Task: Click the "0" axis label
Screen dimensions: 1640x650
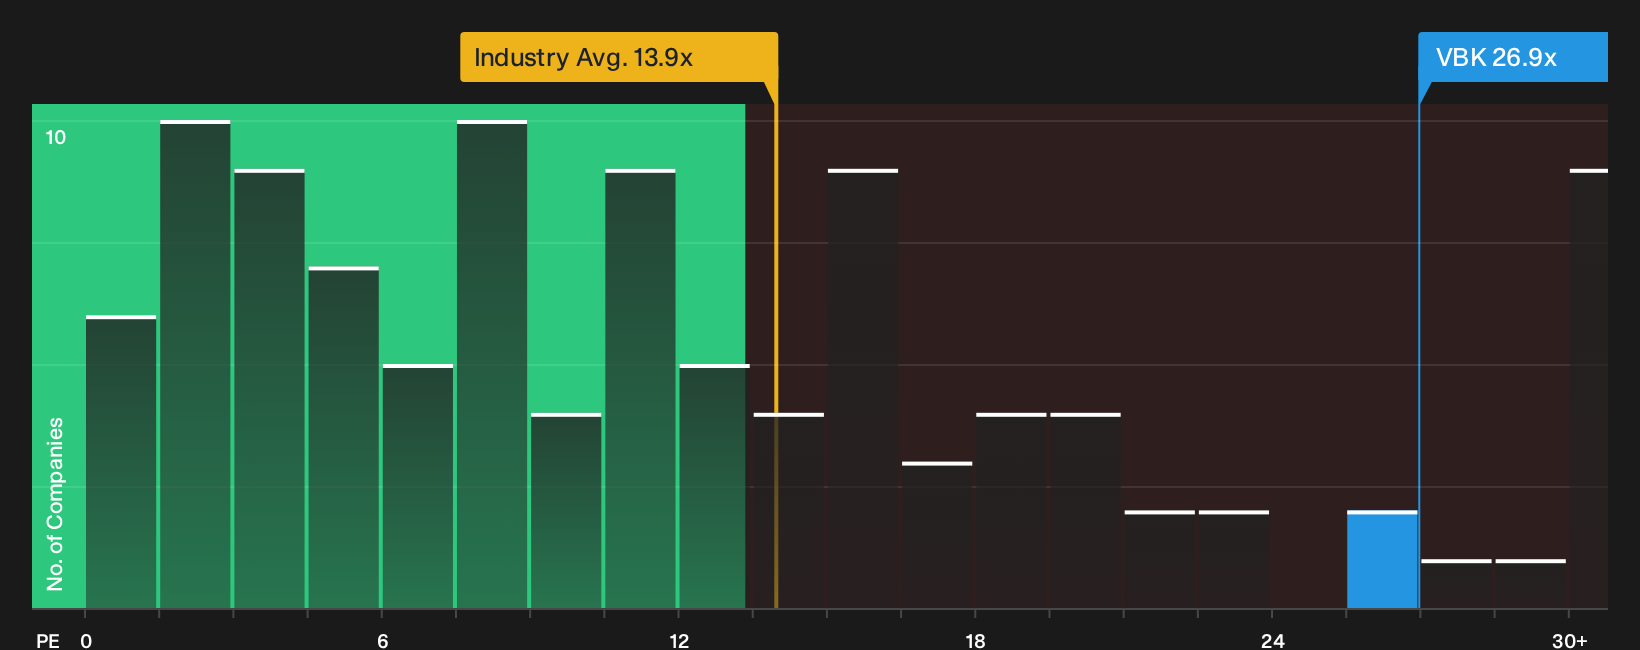Action: 86,640
